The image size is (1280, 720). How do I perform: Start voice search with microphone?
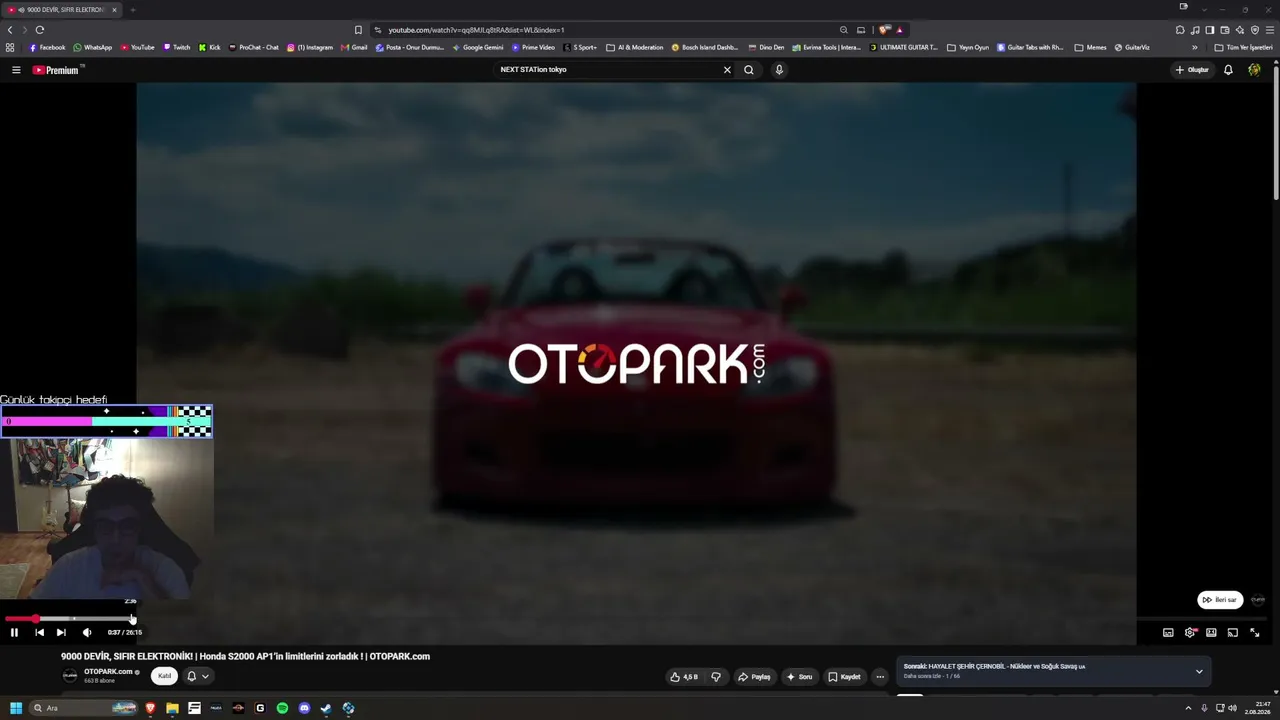[779, 70]
